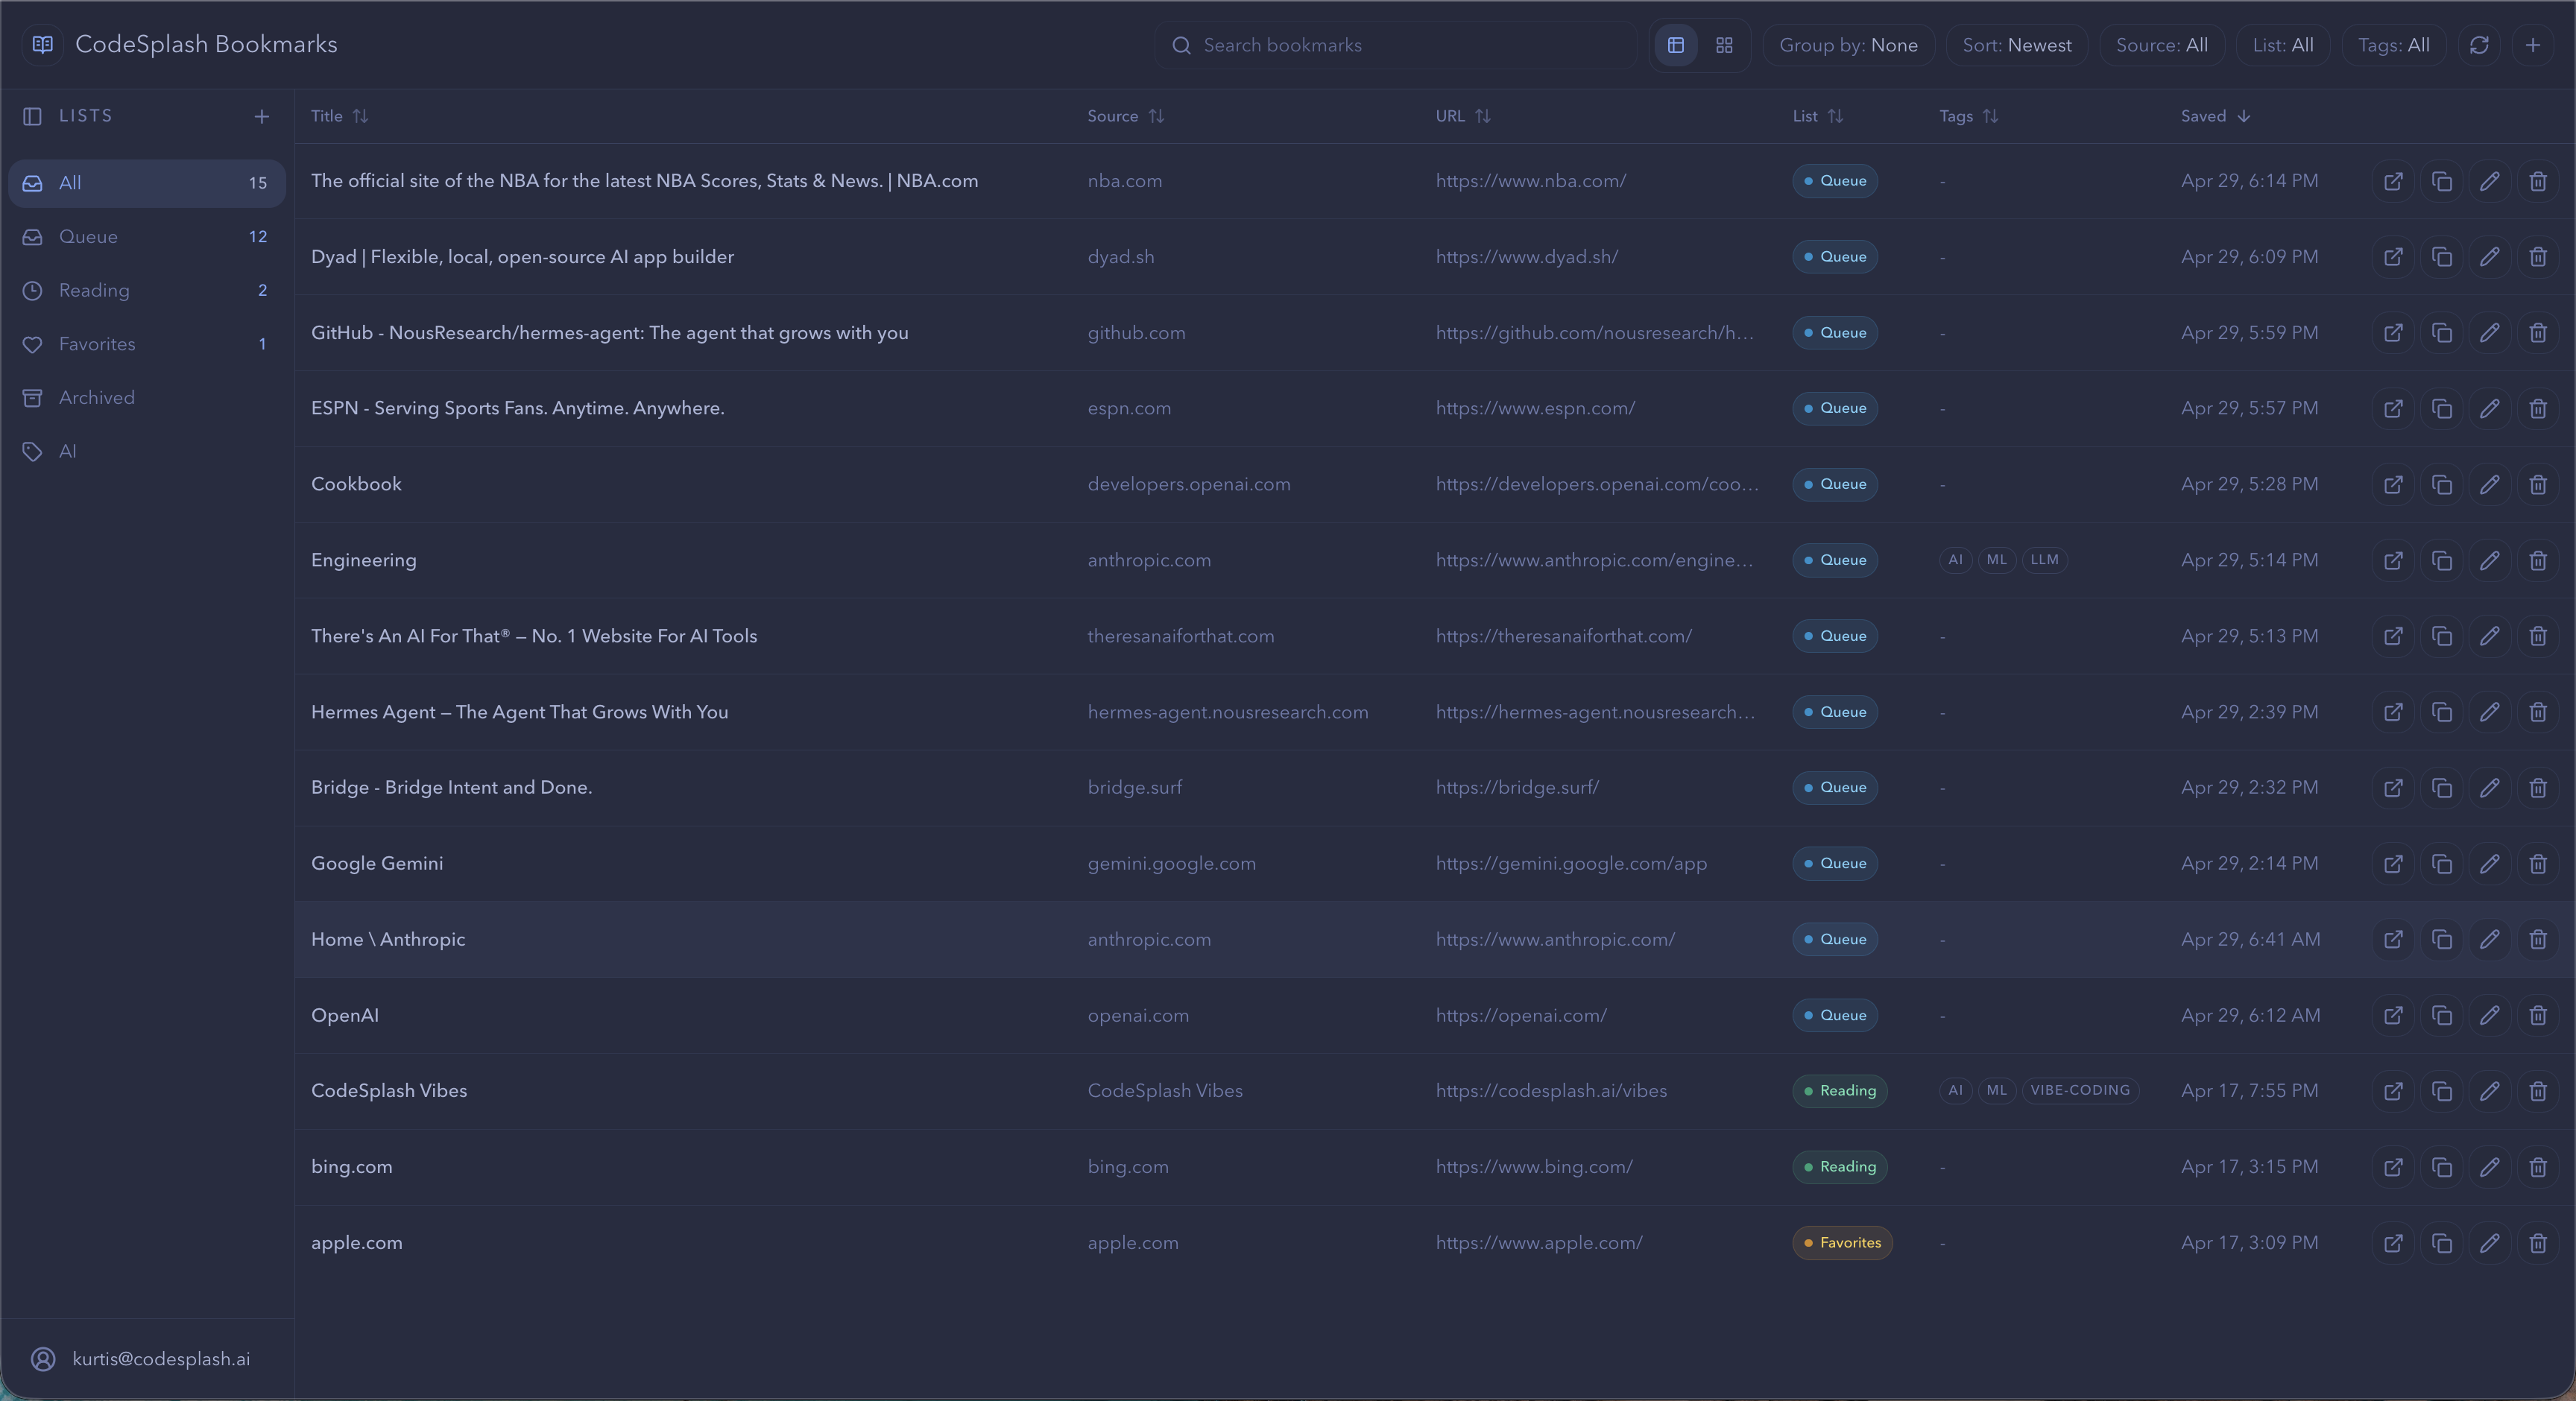
Task: Create a new list with sidebar plus
Action: tap(262, 117)
